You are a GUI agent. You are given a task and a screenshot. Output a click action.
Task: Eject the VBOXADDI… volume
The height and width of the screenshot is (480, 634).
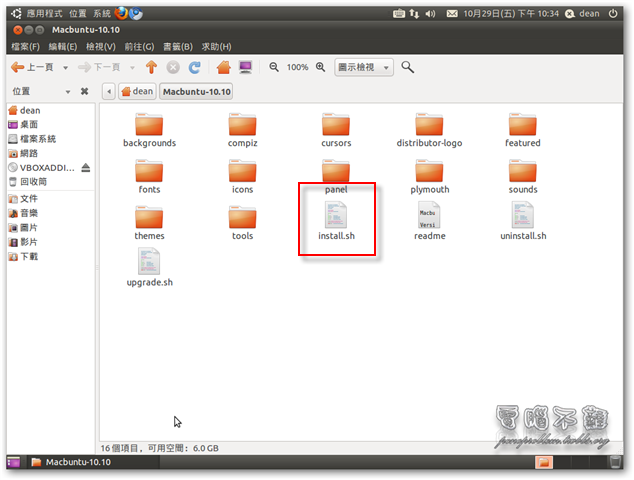85,167
